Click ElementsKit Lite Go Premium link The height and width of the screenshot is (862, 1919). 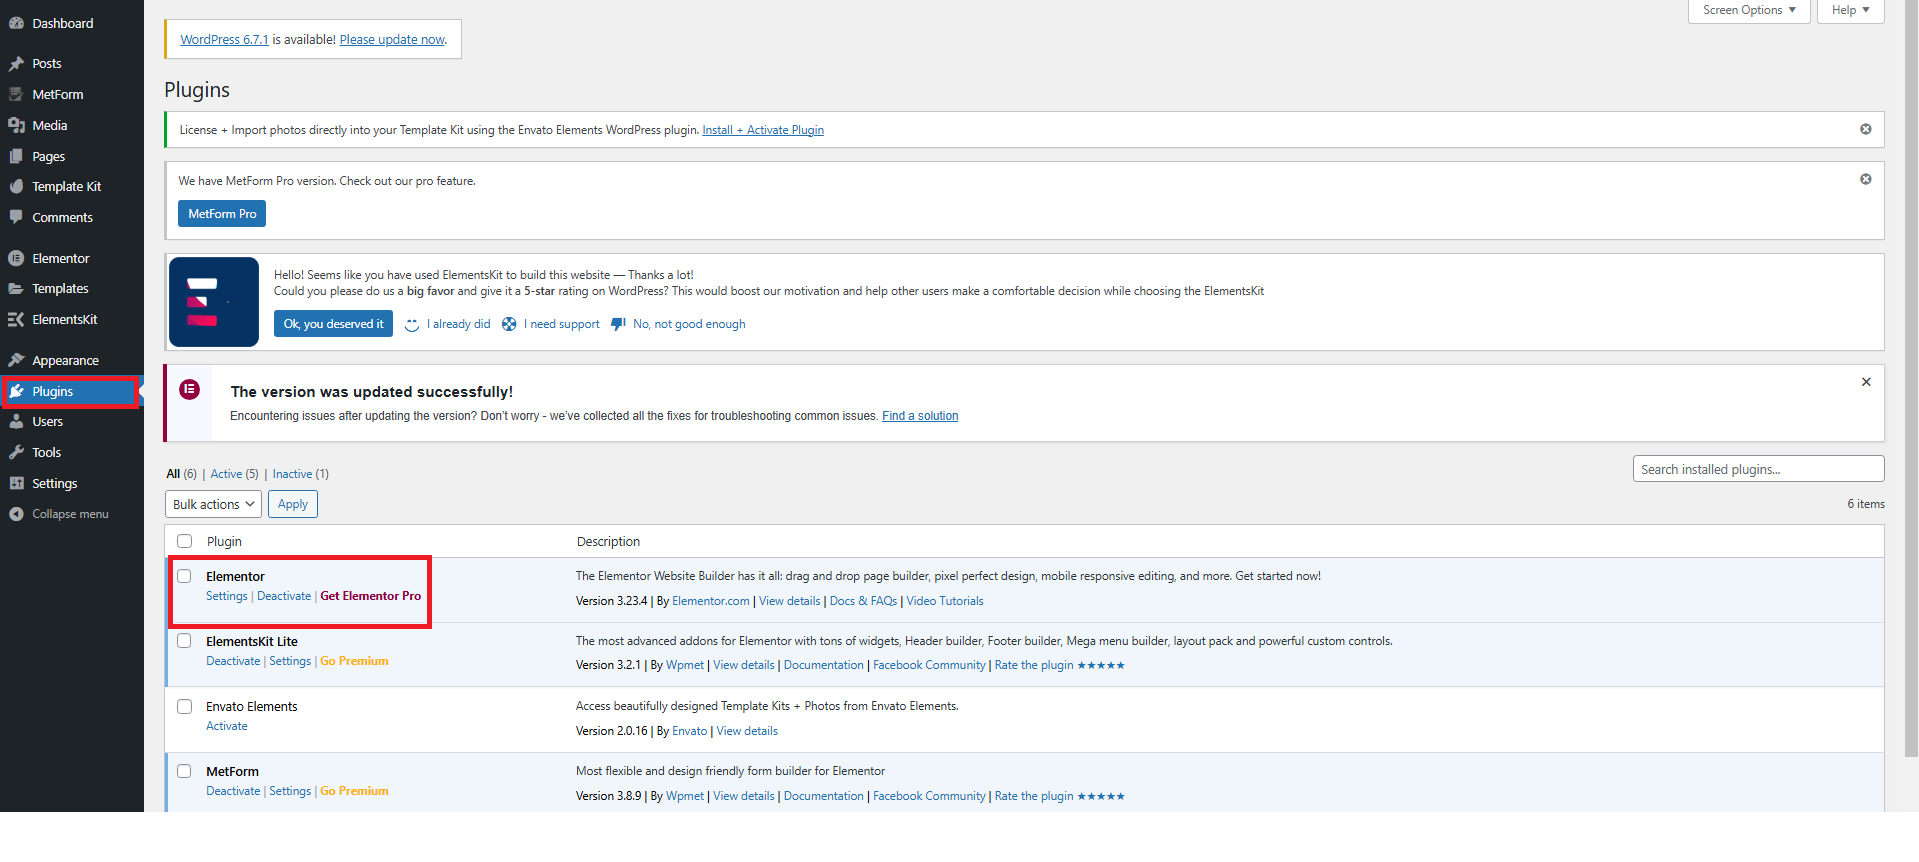tap(354, 661)
